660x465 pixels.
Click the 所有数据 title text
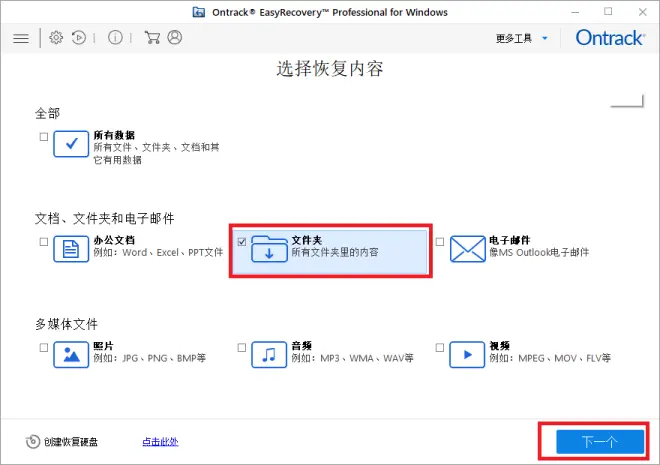114,135
